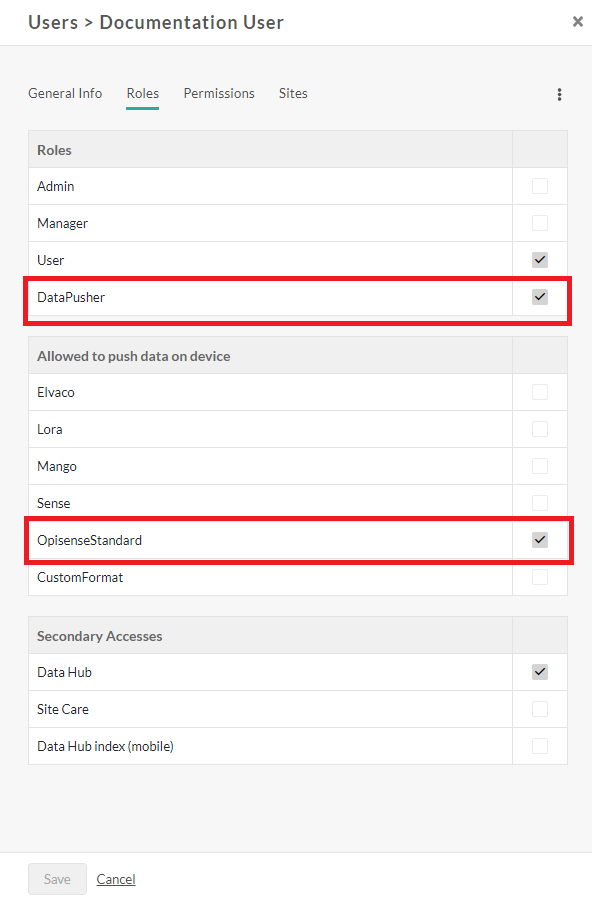Check the Mango device option
Image resolution: width=592 pixels, height=902 pixels.
pos(539,465)
